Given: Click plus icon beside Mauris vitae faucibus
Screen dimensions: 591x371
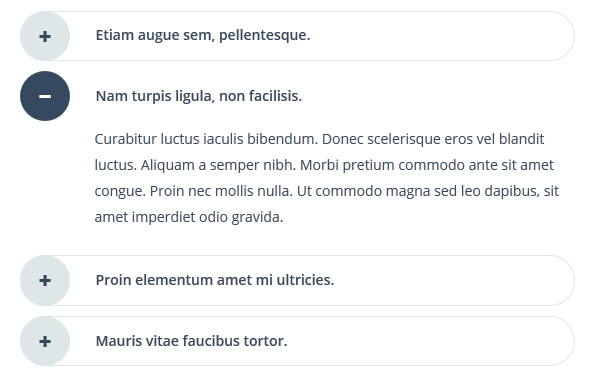Looking at the screenshot, I should coord(45,341).
